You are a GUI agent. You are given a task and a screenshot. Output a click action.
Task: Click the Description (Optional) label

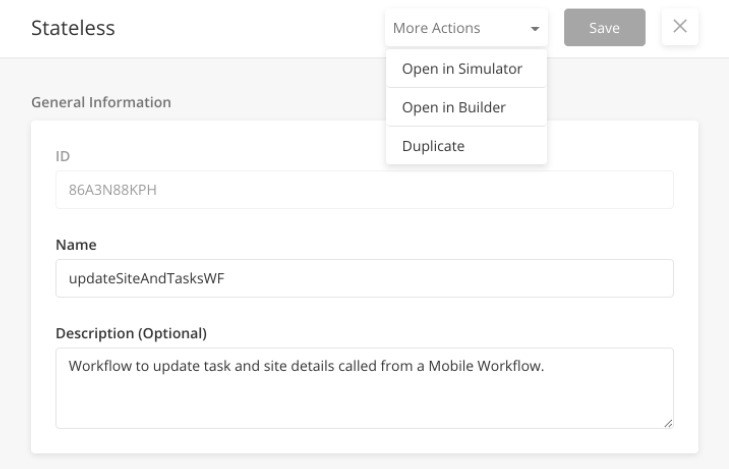131,333
